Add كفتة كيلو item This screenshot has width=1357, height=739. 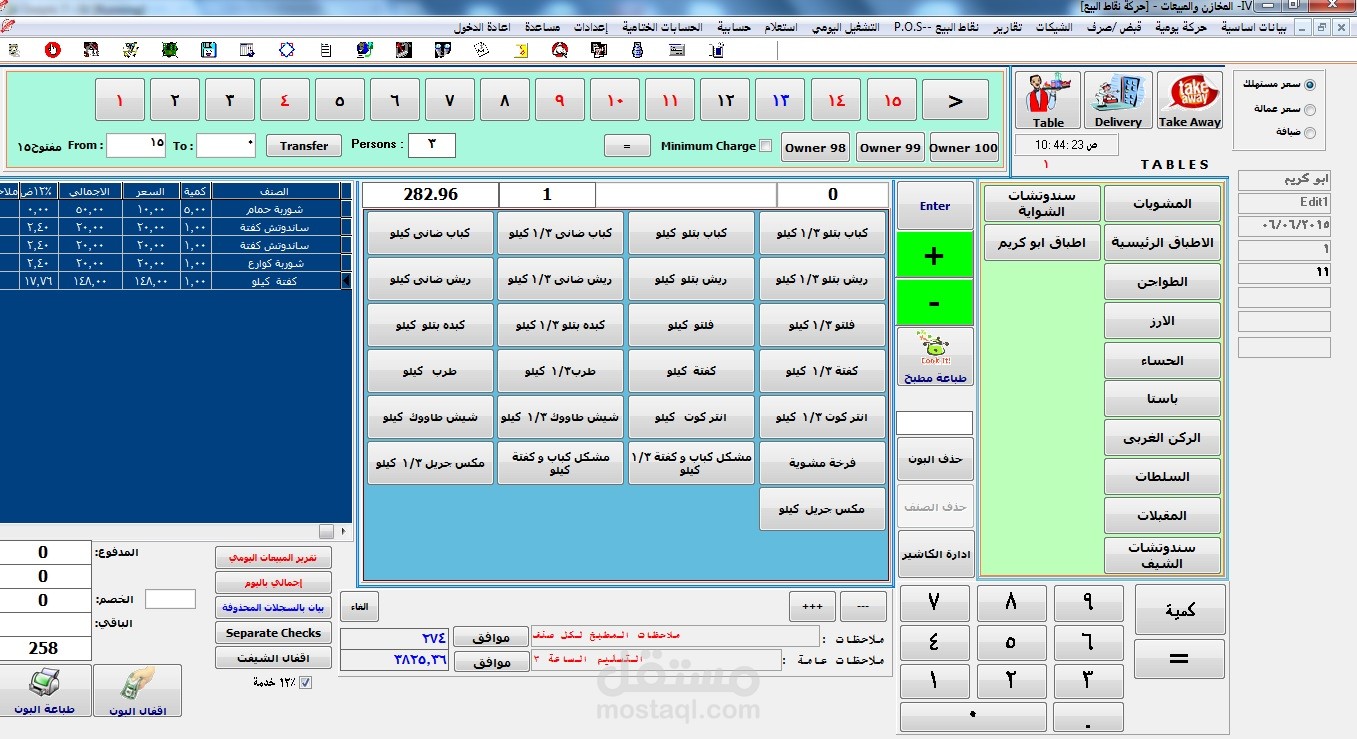pyautogui.click(x=691, y=371)
